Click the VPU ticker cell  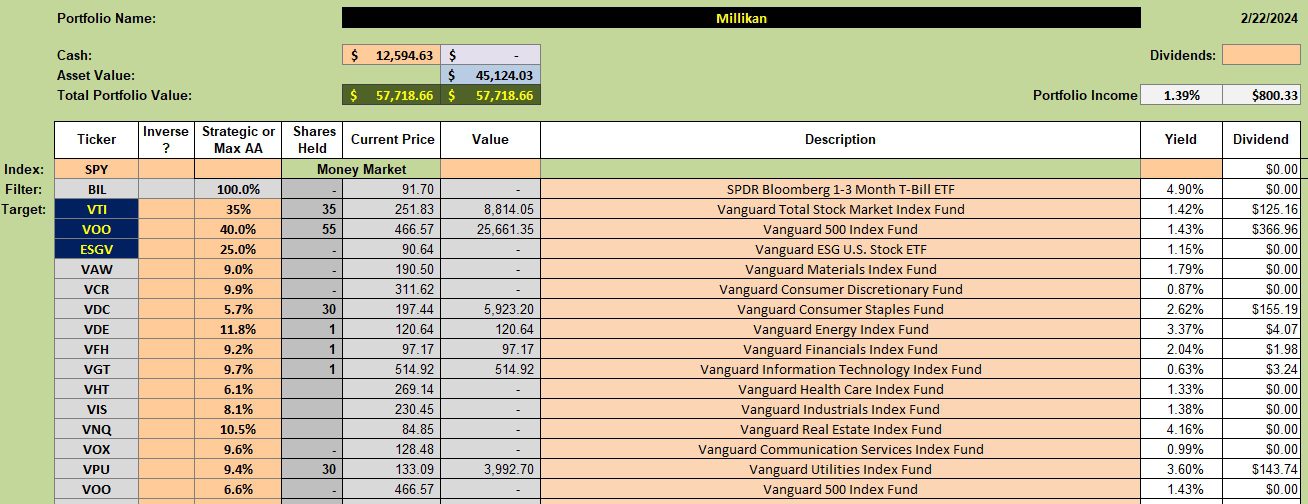point(96,469)
